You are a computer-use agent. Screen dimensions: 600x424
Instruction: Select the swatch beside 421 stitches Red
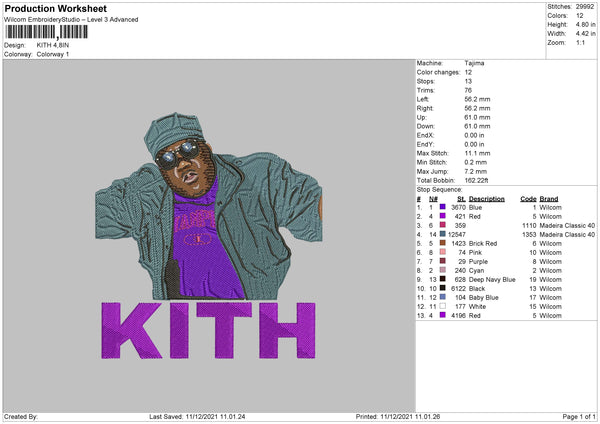coord(442,216)
